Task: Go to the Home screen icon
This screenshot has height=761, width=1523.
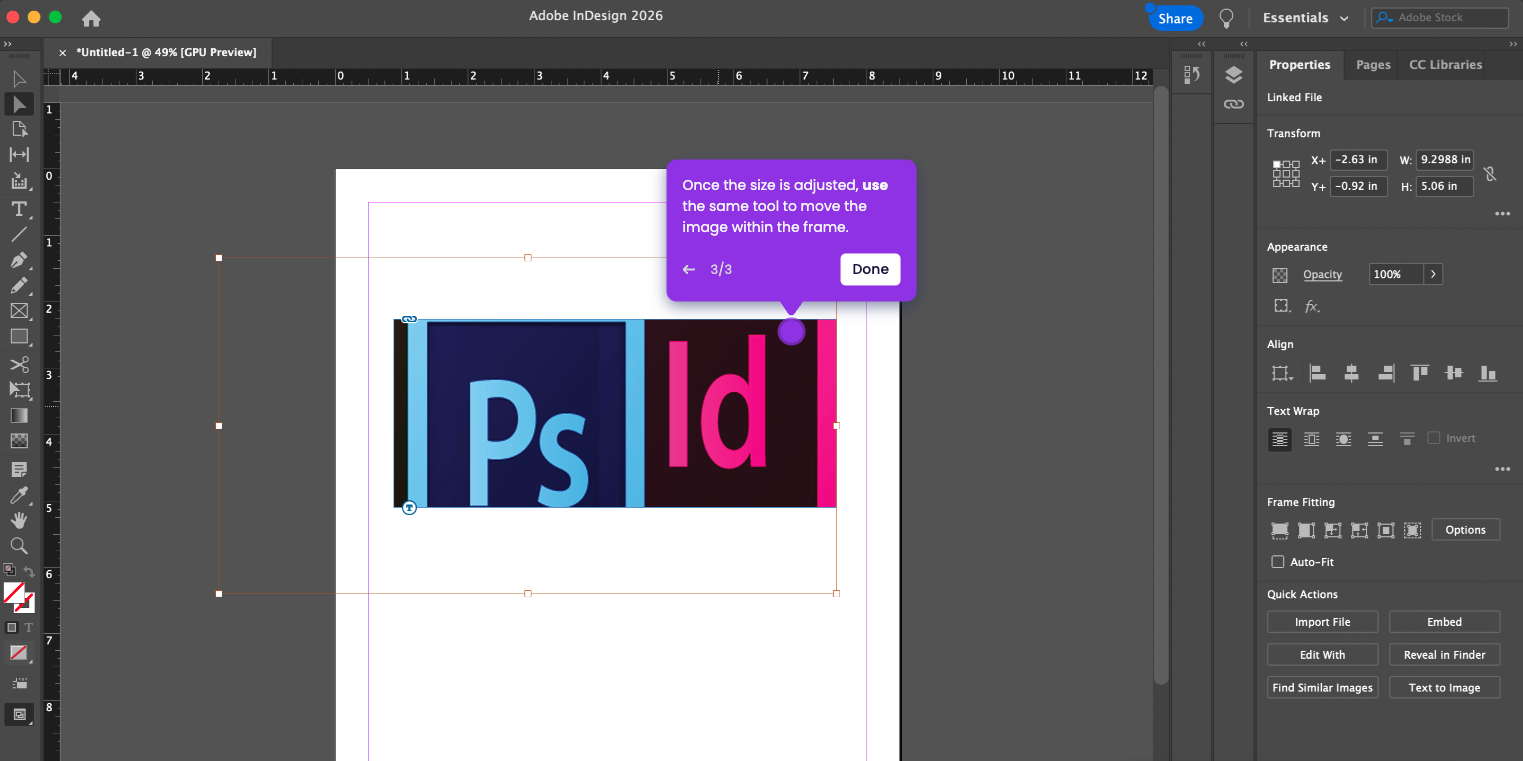Action: click(x=91, y=18)
